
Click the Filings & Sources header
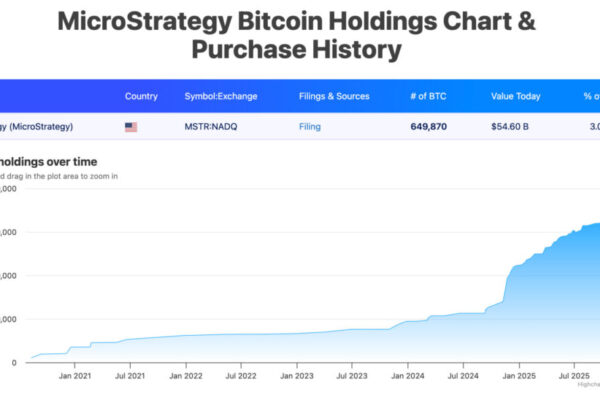coord(334,96)
